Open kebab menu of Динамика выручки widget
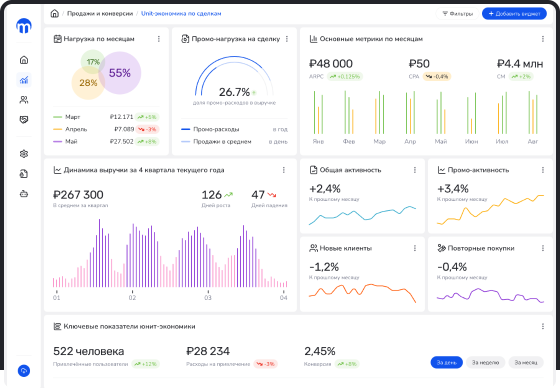This screenshot has width=560, height=388. coord(284,170)
